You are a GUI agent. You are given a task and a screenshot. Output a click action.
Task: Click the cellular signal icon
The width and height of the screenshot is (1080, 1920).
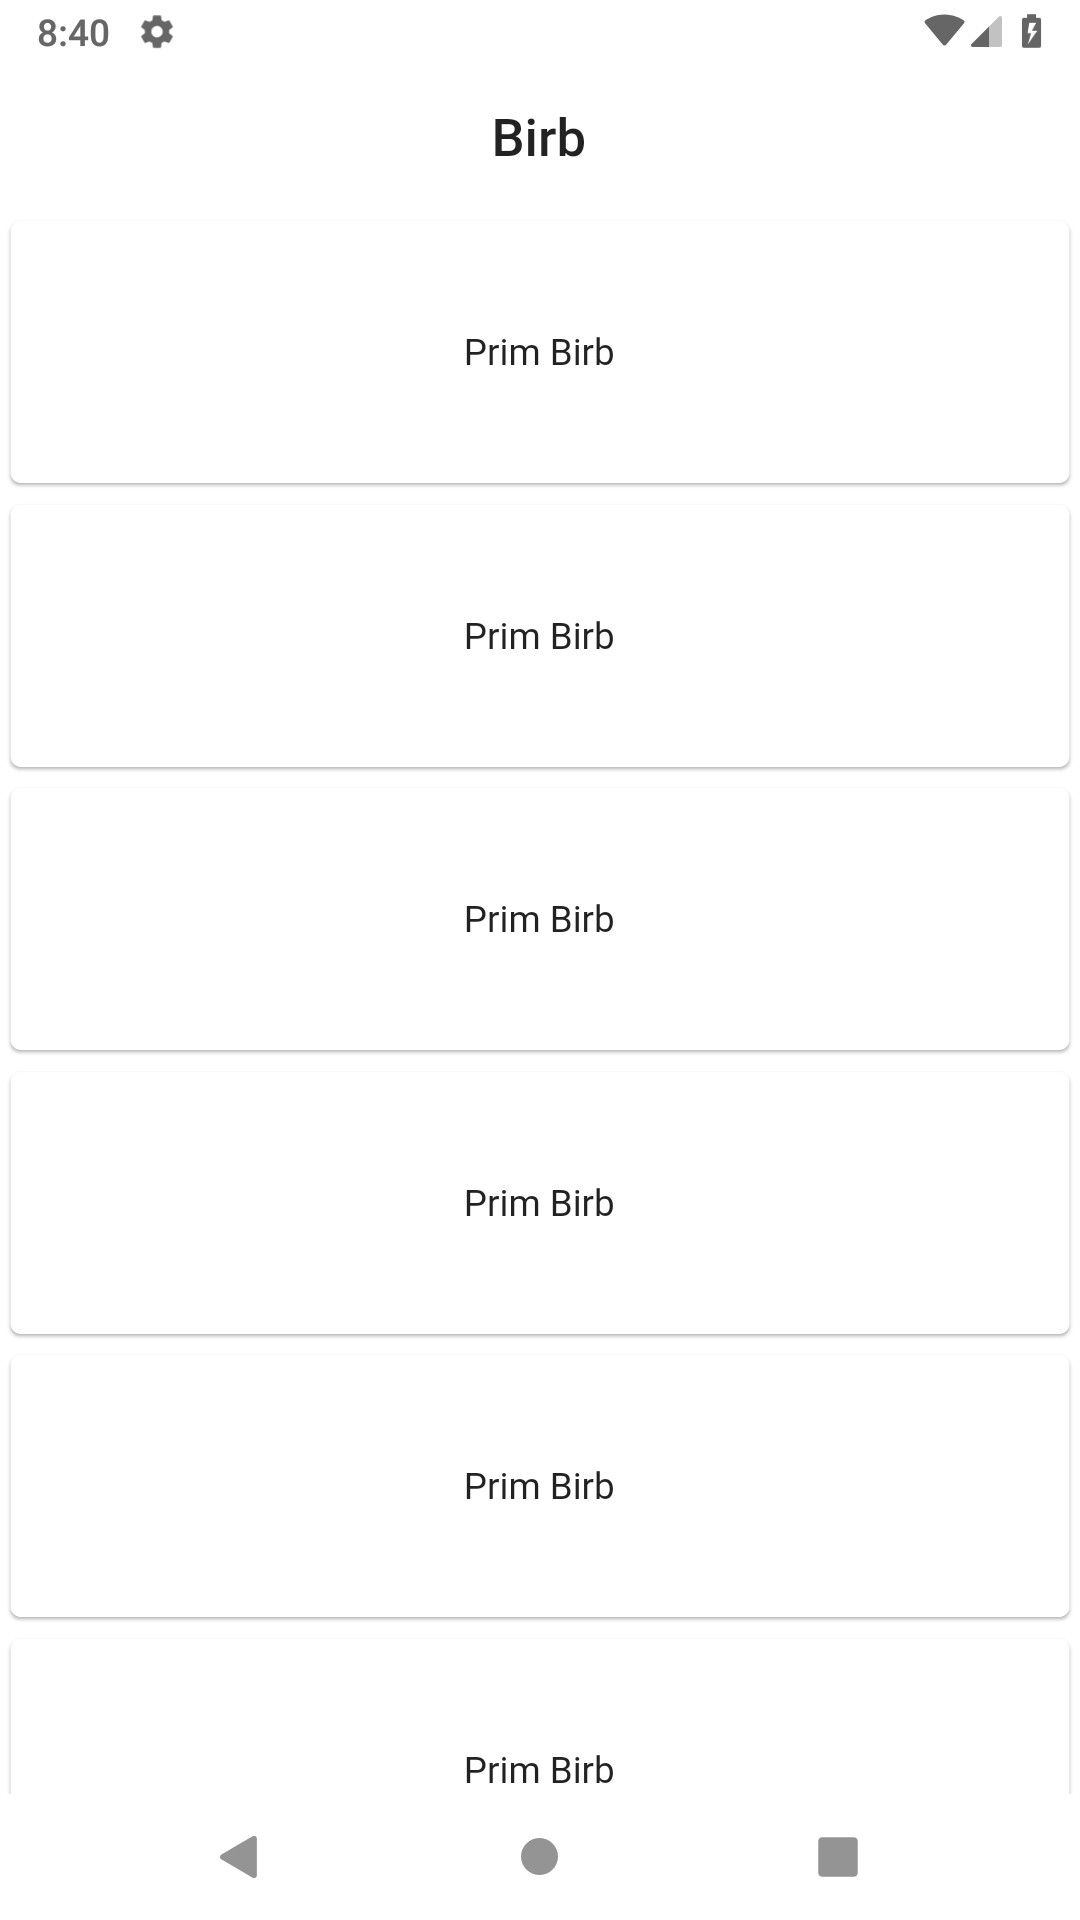[x=984, y=33]
